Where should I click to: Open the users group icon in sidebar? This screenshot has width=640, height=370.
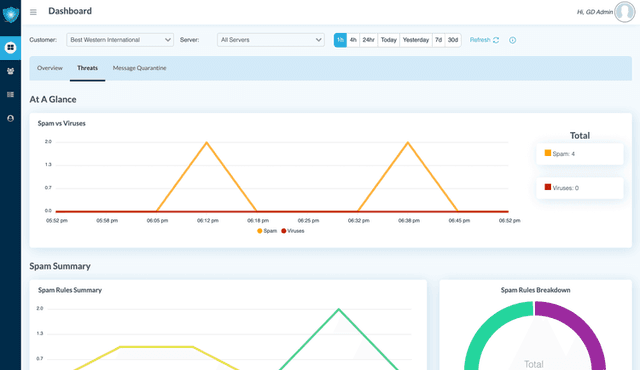[11, 71]
